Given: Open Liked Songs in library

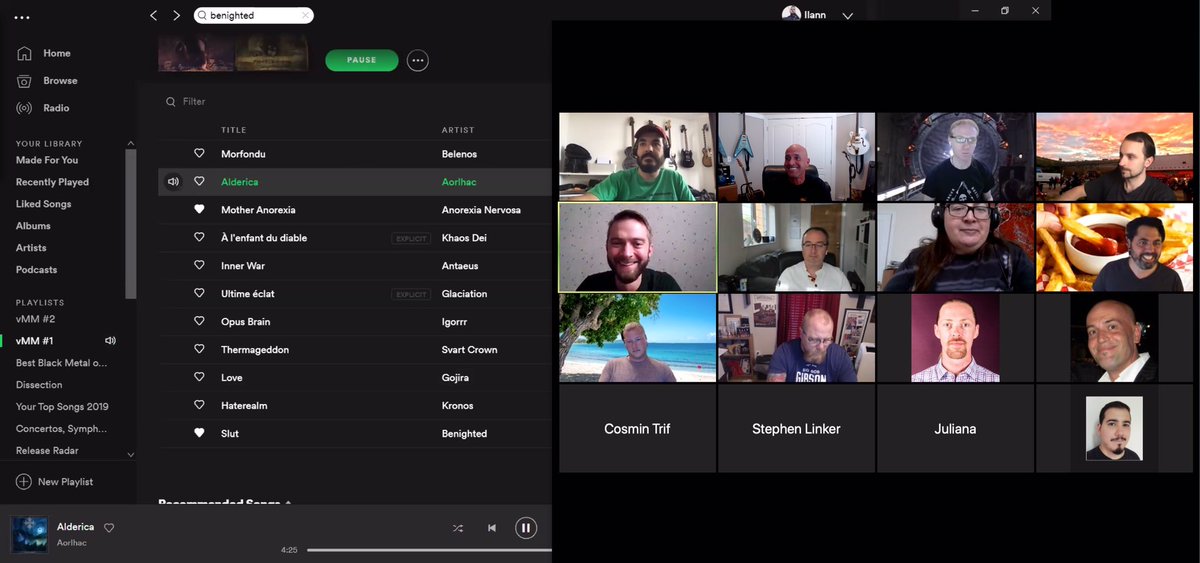Looking at the screenshot, I should 43,204.
